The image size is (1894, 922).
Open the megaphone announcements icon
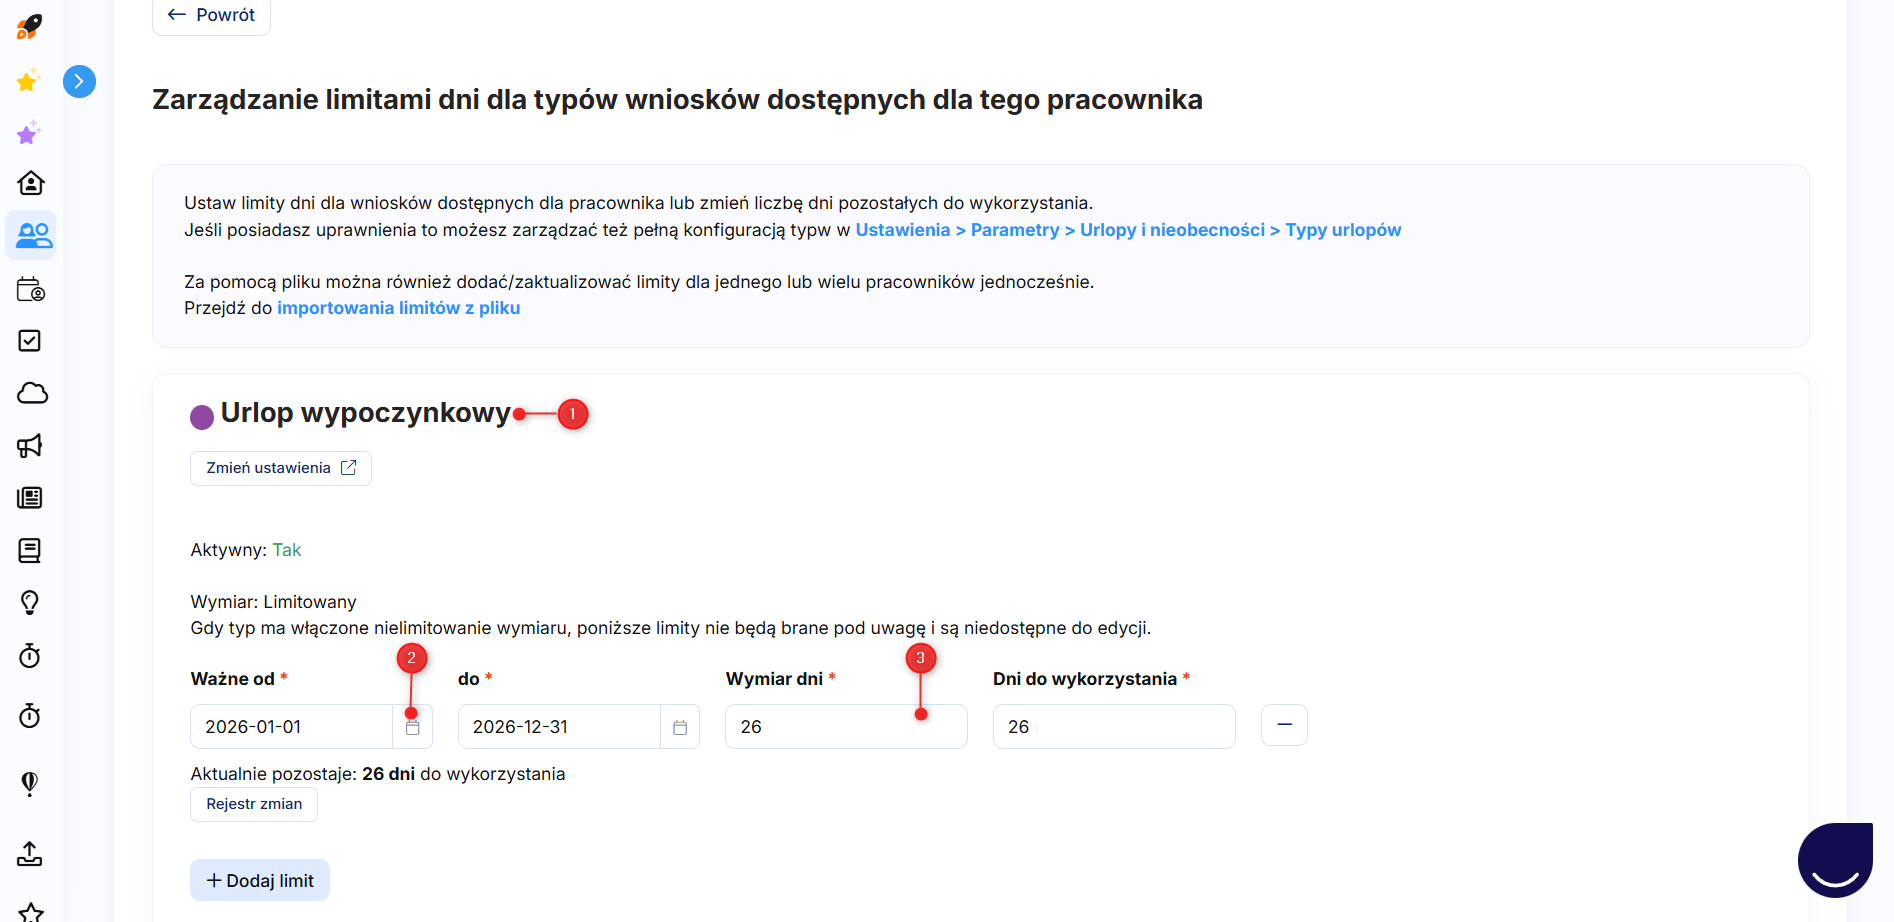coord(30,446)
